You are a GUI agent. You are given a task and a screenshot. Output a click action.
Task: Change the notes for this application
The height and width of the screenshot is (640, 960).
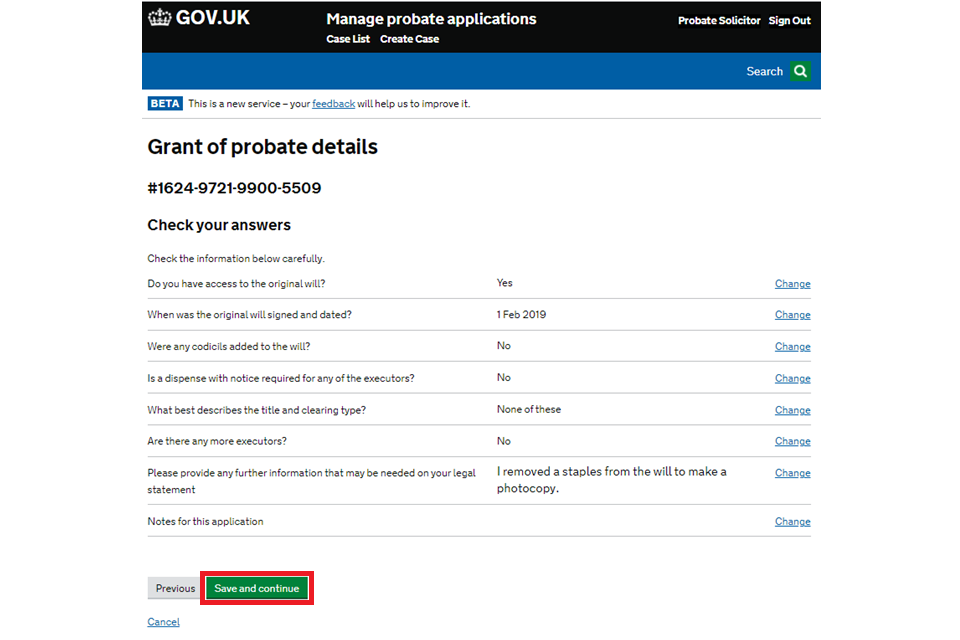792,522
